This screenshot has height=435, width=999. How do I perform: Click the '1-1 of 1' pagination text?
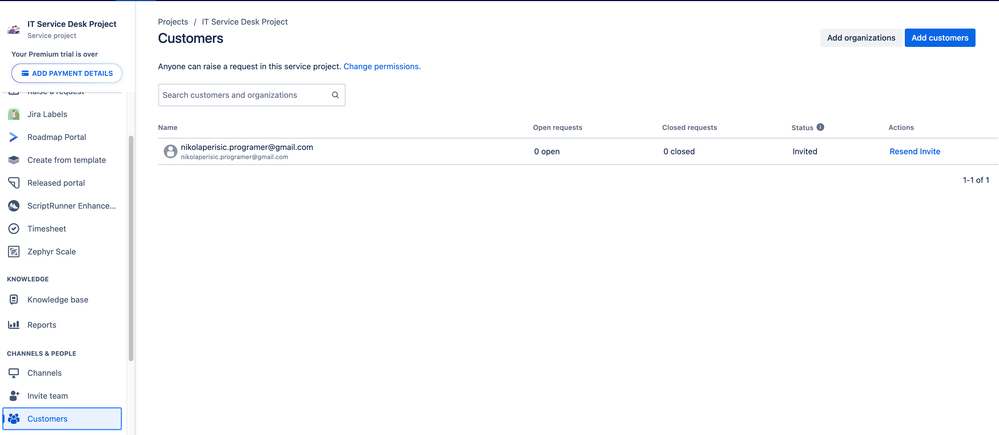[975, 181]
